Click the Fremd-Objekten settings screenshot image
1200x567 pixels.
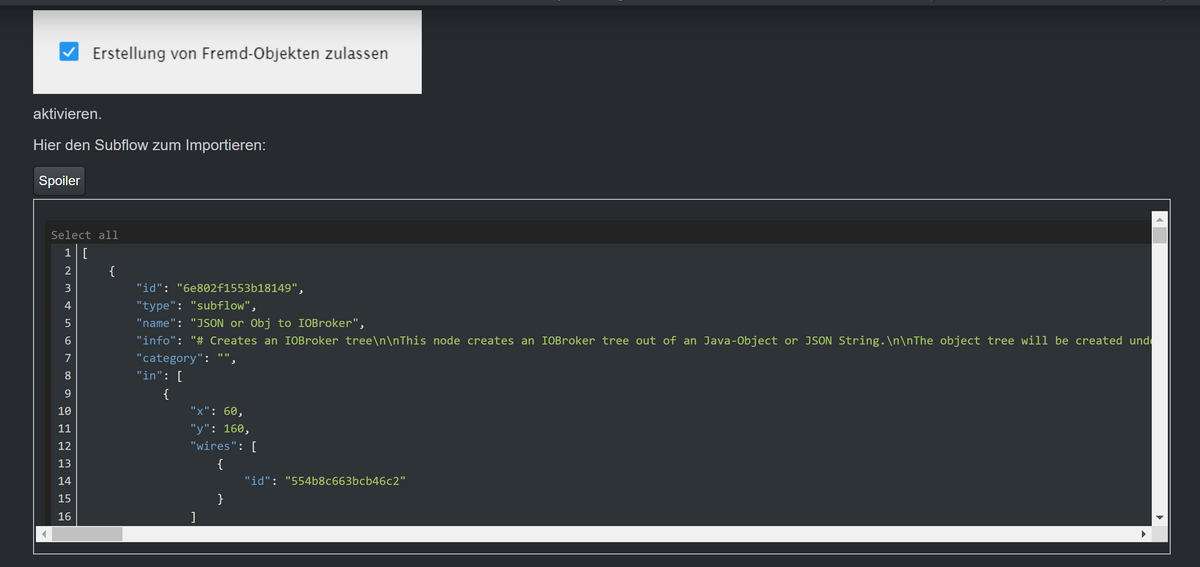(227, 52)
